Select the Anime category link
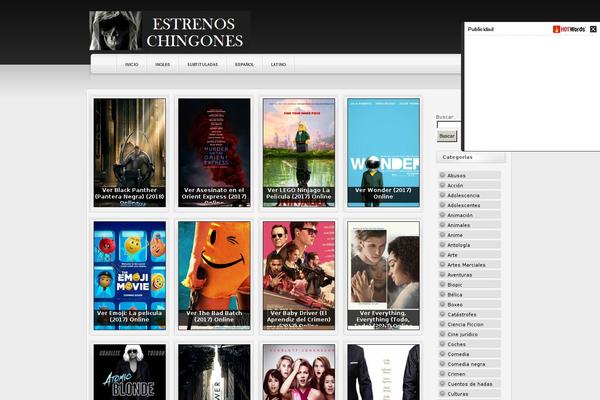Screen dimensions: 600x400 click(x=455, y=235)
